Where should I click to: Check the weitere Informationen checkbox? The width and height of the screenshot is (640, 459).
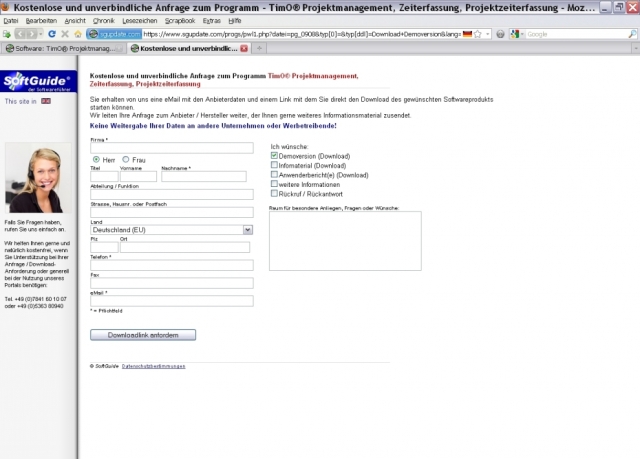[x=274, y=184]
